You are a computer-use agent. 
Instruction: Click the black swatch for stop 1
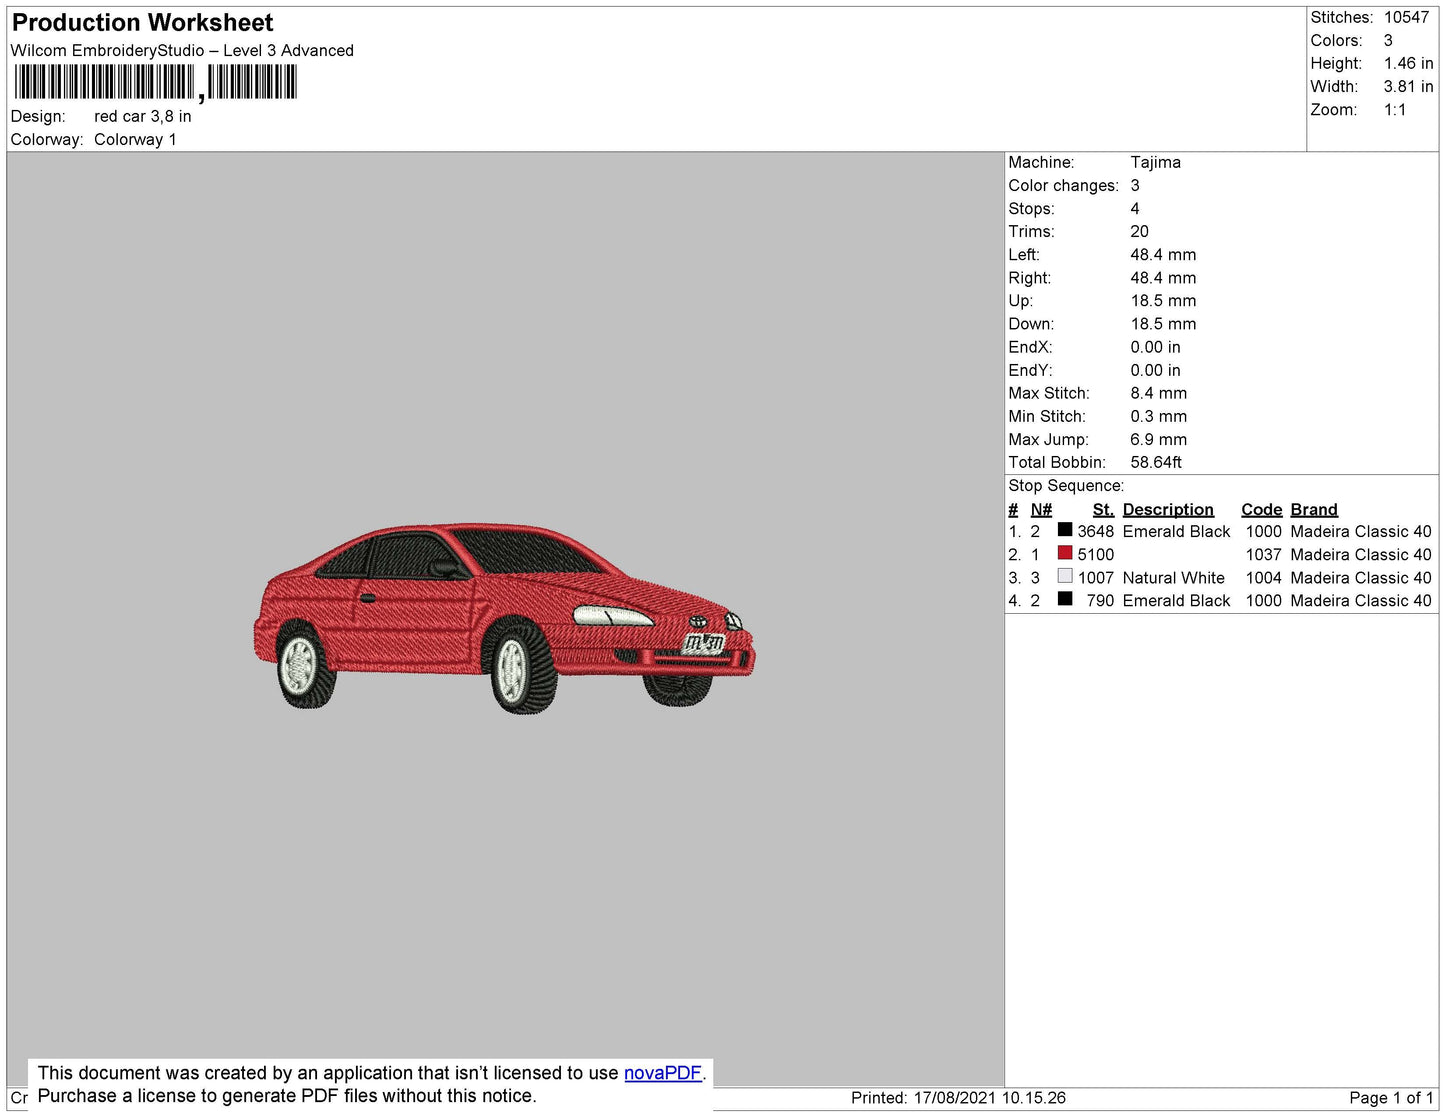tap(1065, 530)
